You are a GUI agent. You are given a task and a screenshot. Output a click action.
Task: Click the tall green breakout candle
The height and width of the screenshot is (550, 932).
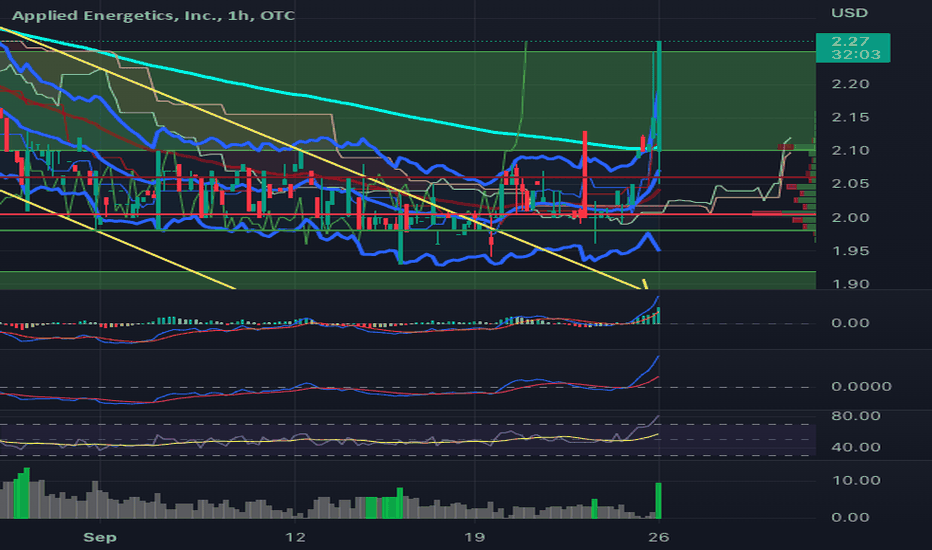click(659, 96)
